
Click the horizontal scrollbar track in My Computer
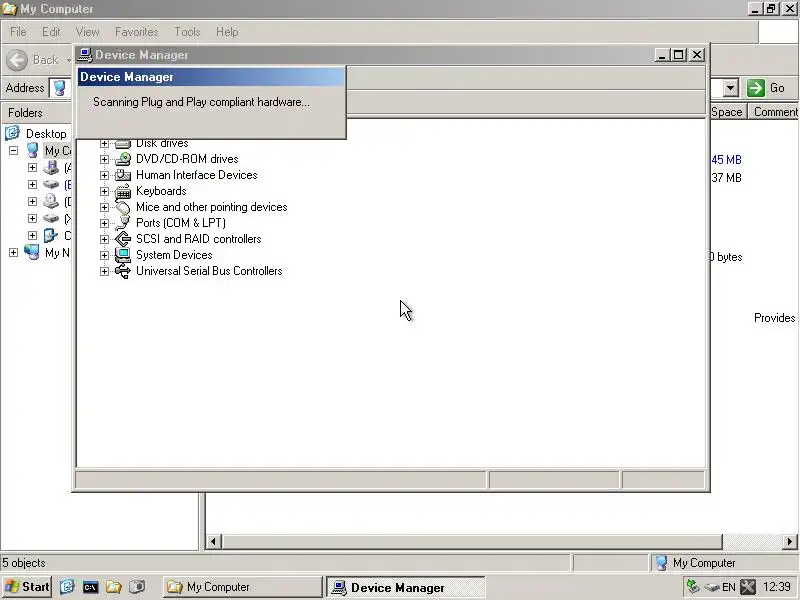pos(753,541)
